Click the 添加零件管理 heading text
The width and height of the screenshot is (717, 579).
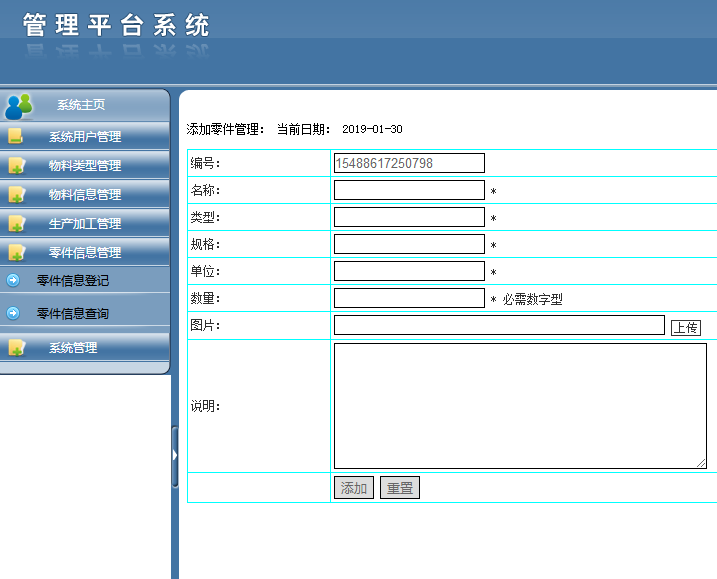pos(225,129)
